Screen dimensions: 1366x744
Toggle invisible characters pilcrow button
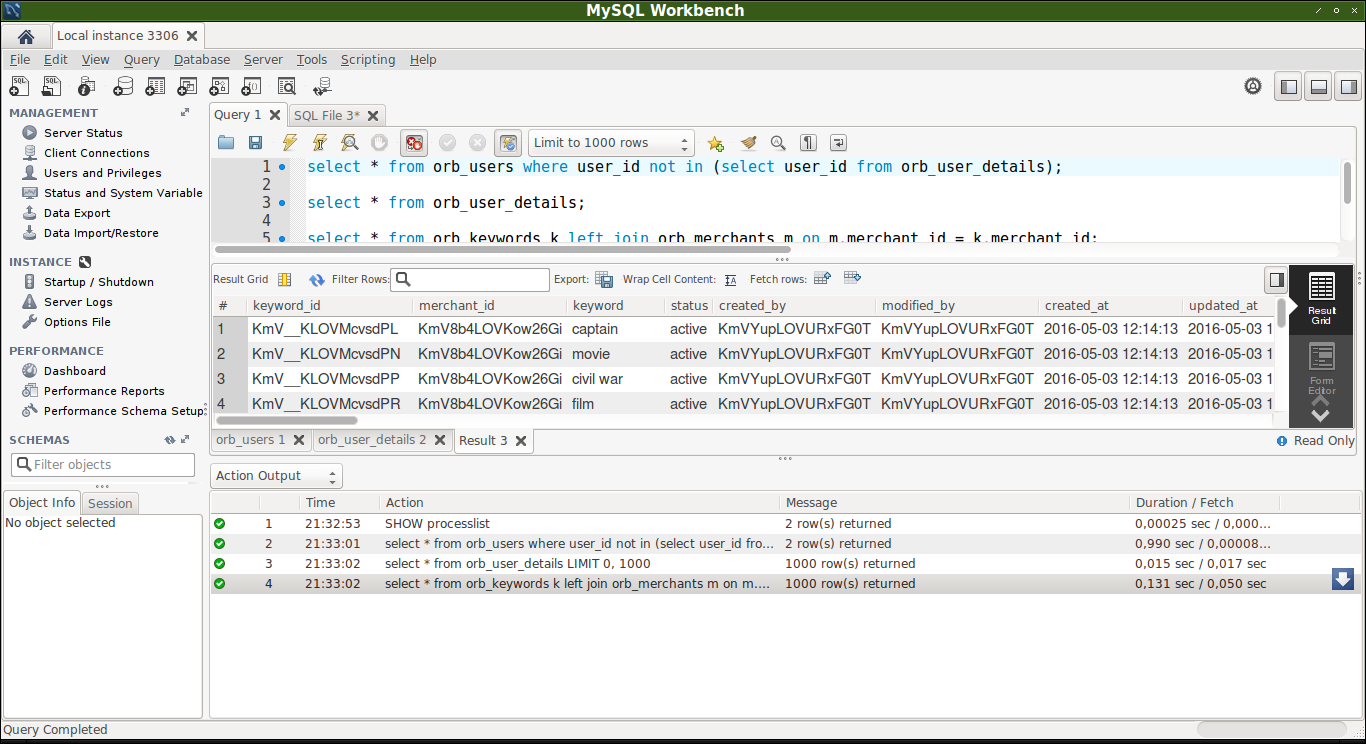(808, 143)
